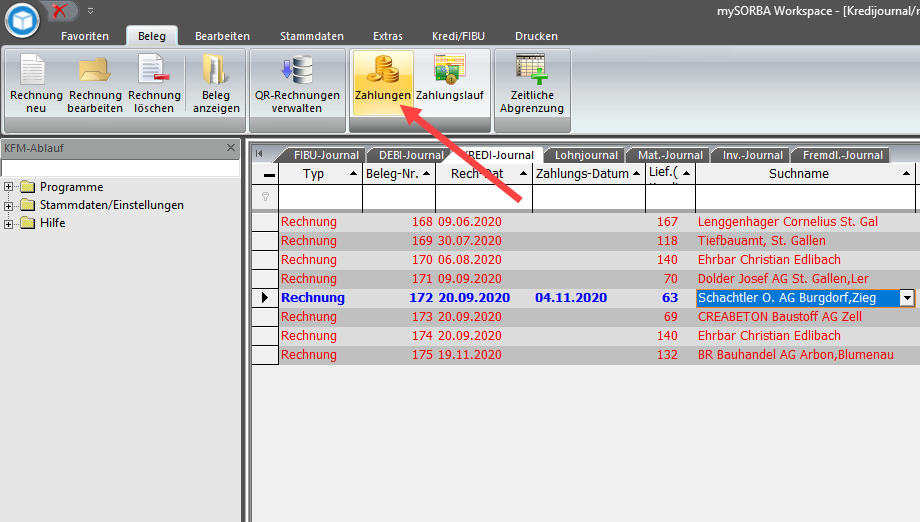Open the Bearbeiten ribbon tab

tap(222, 36)
